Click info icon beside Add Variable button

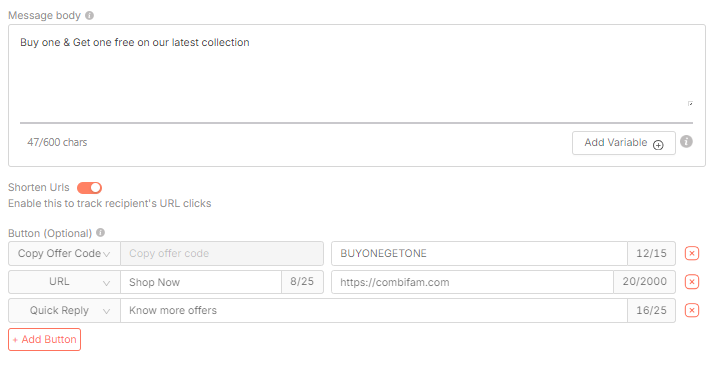pyautogui.click(x=686, y=142)
